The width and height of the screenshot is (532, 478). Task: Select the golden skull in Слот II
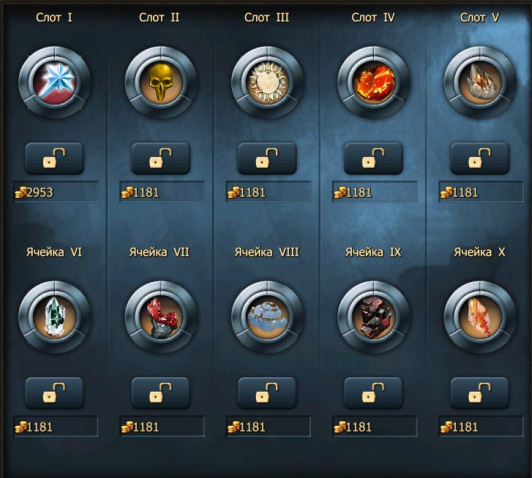click(x=160, y=83)
